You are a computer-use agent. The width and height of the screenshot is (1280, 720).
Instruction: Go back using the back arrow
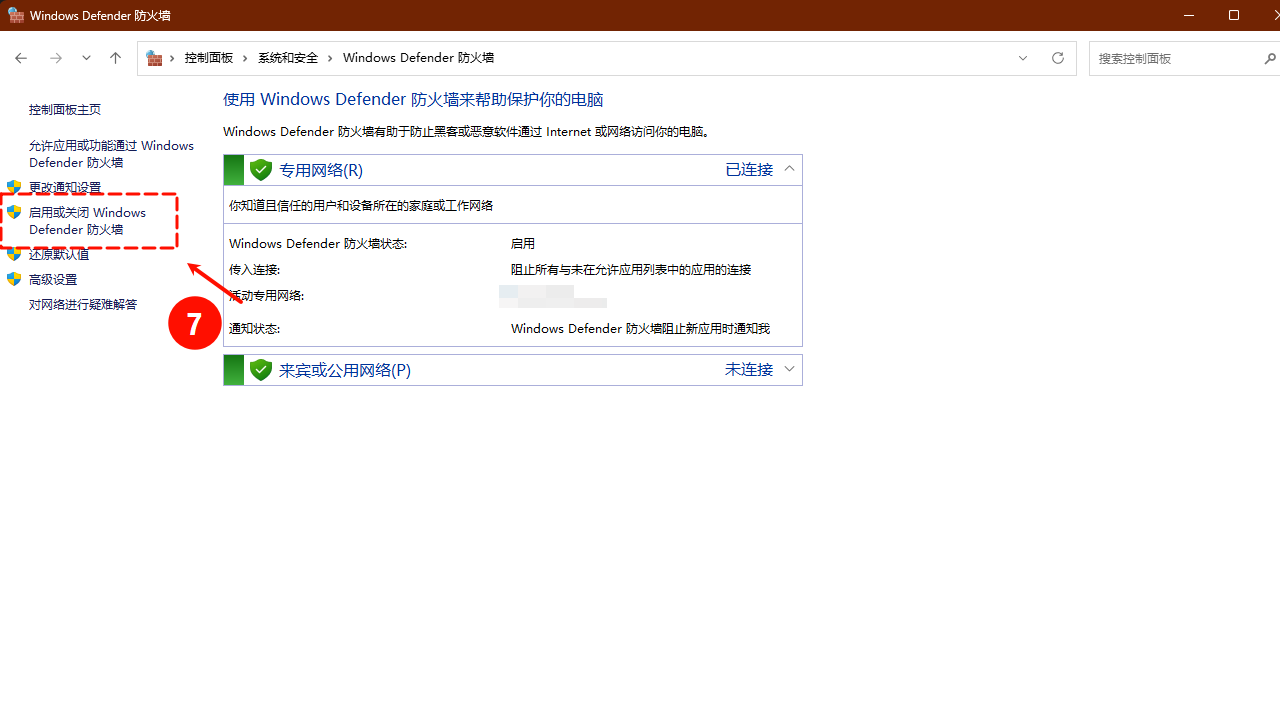21,58
